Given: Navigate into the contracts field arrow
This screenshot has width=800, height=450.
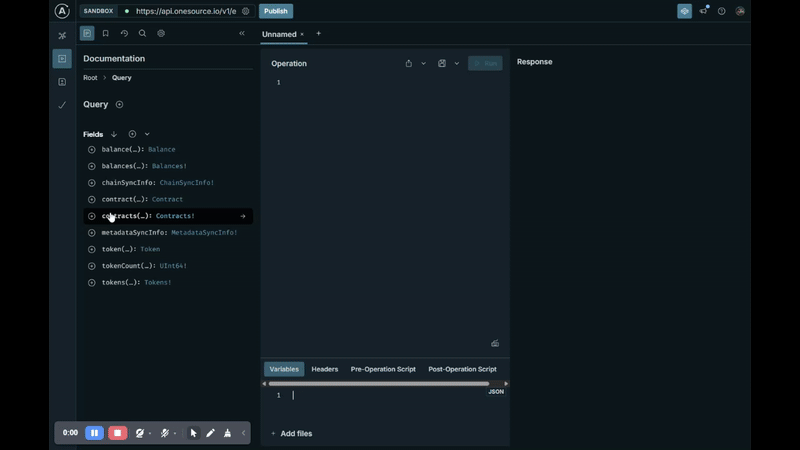Looking at the screenshot, I should pyautogui.click(x=243, y=216).
